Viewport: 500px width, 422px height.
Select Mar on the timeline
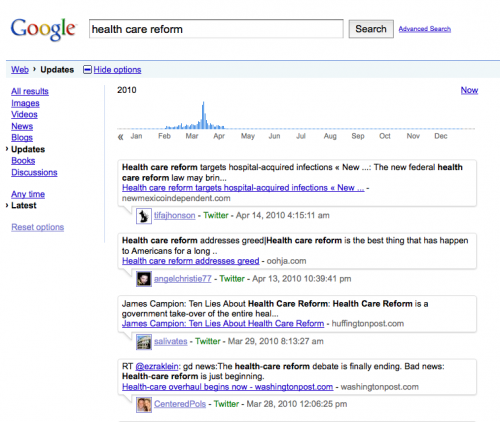[192, 136]
